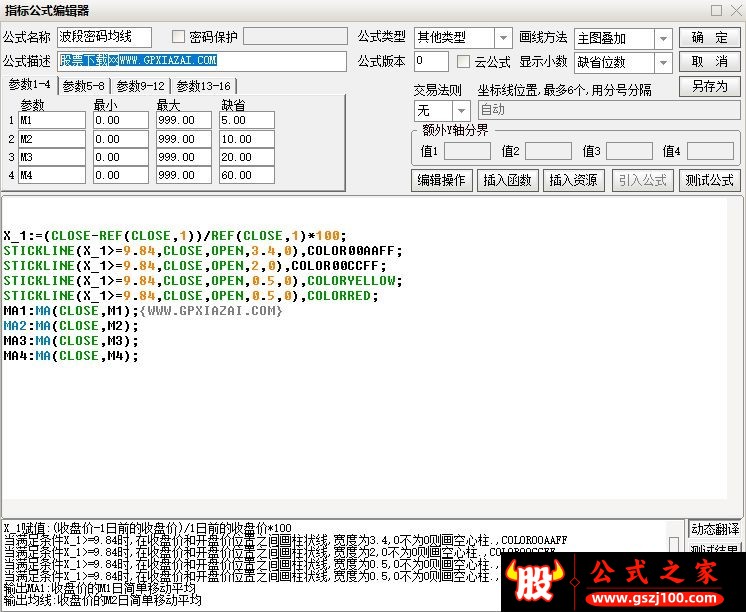This screenshot has width=746, height=612.
Task: Click the X_1 definition code line
Action: click(x=175, y=236)
